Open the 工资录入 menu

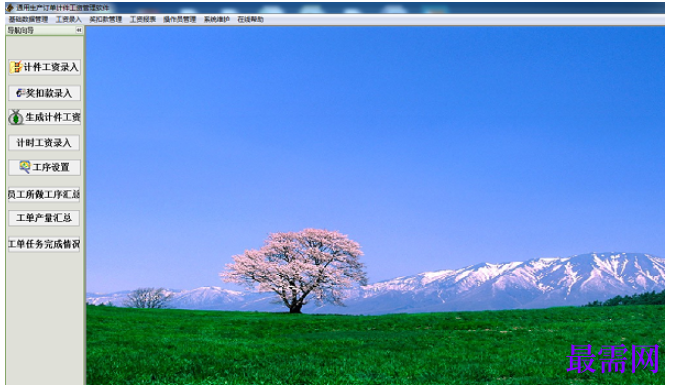pyautogui.click(x=68, y=19)
